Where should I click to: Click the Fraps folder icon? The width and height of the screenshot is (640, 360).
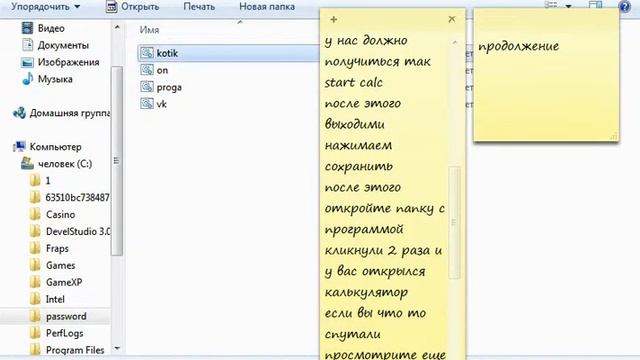click(x=36, y=248)
